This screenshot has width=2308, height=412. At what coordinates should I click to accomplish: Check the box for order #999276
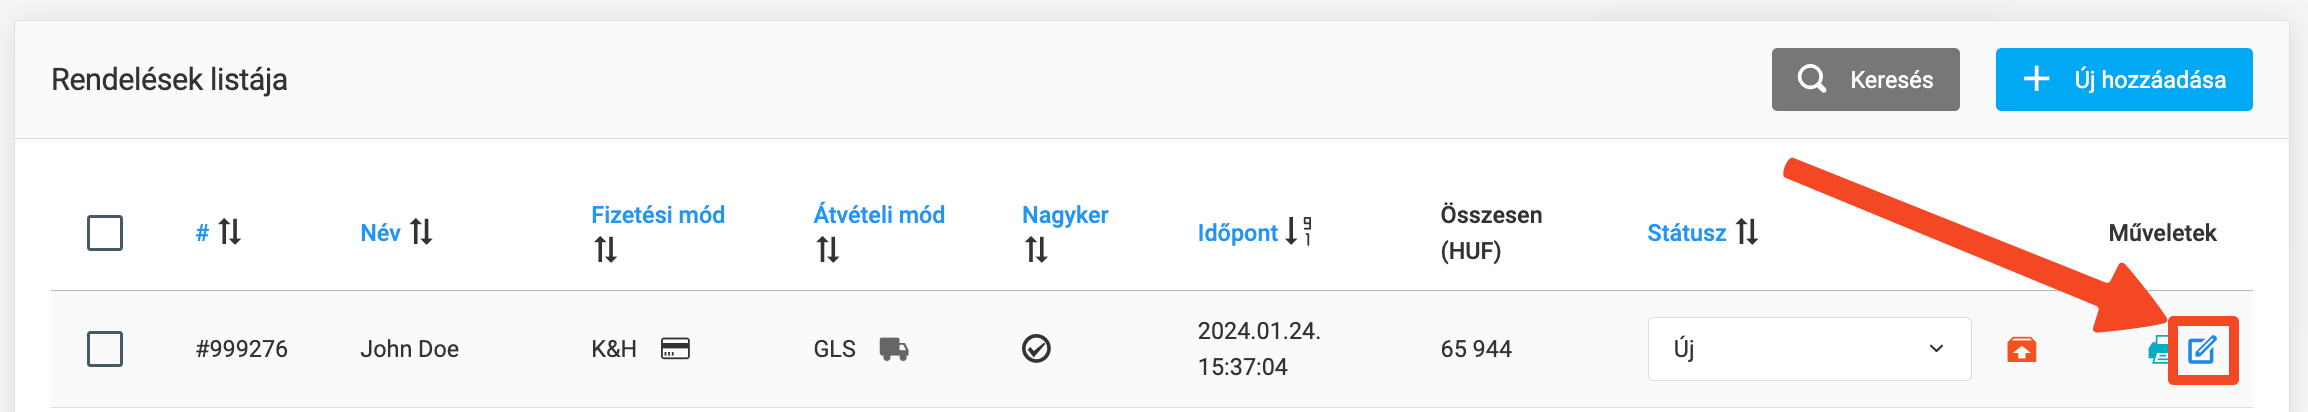[105, 349]
